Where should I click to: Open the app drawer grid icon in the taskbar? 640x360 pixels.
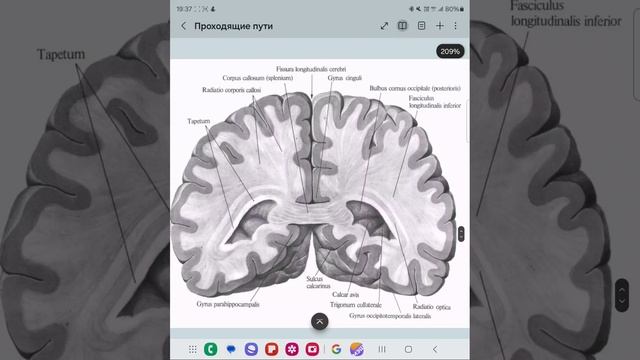click(193, 349)
